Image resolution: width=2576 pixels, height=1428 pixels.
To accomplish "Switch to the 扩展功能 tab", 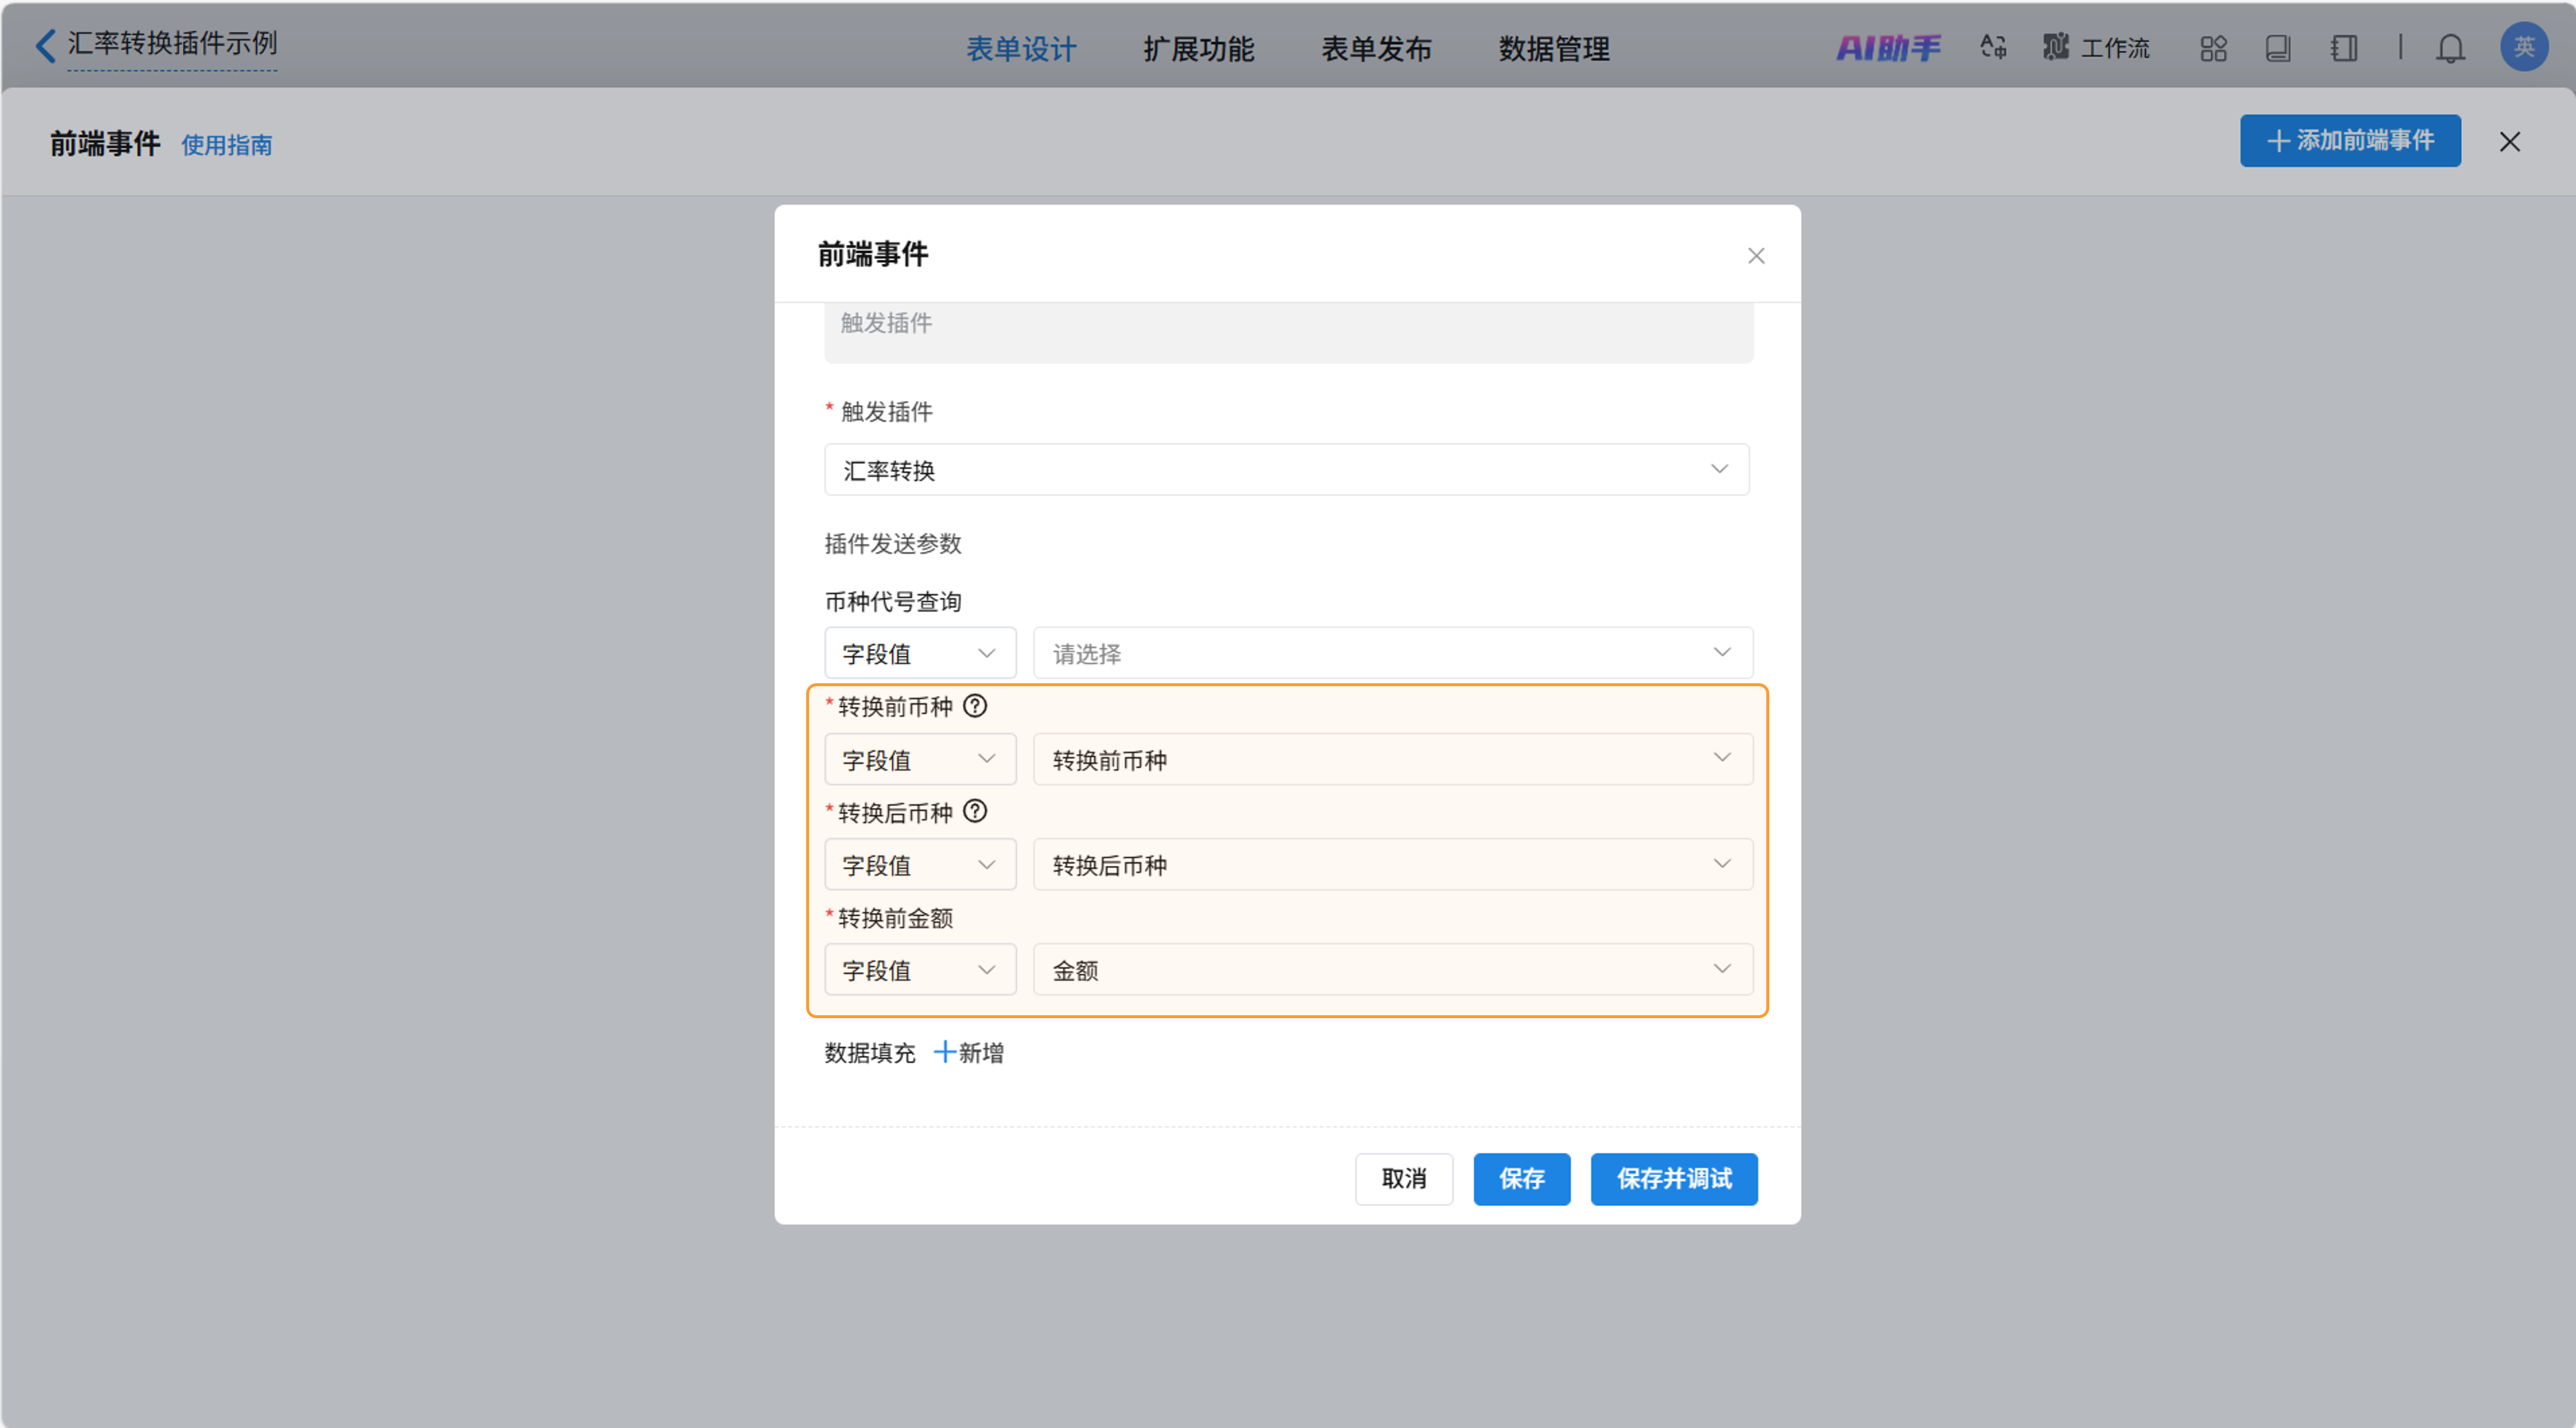I will pos(1198,48).
